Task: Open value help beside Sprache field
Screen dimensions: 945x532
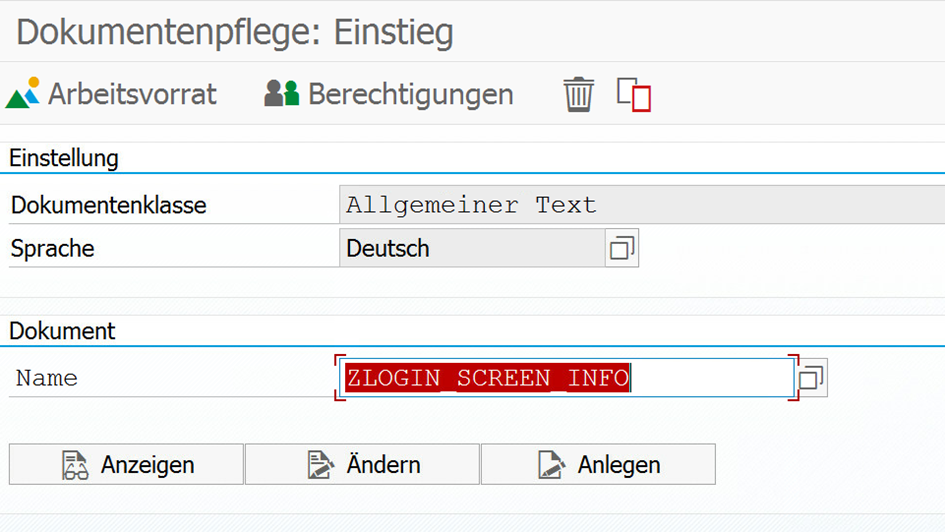Action: 622,248
